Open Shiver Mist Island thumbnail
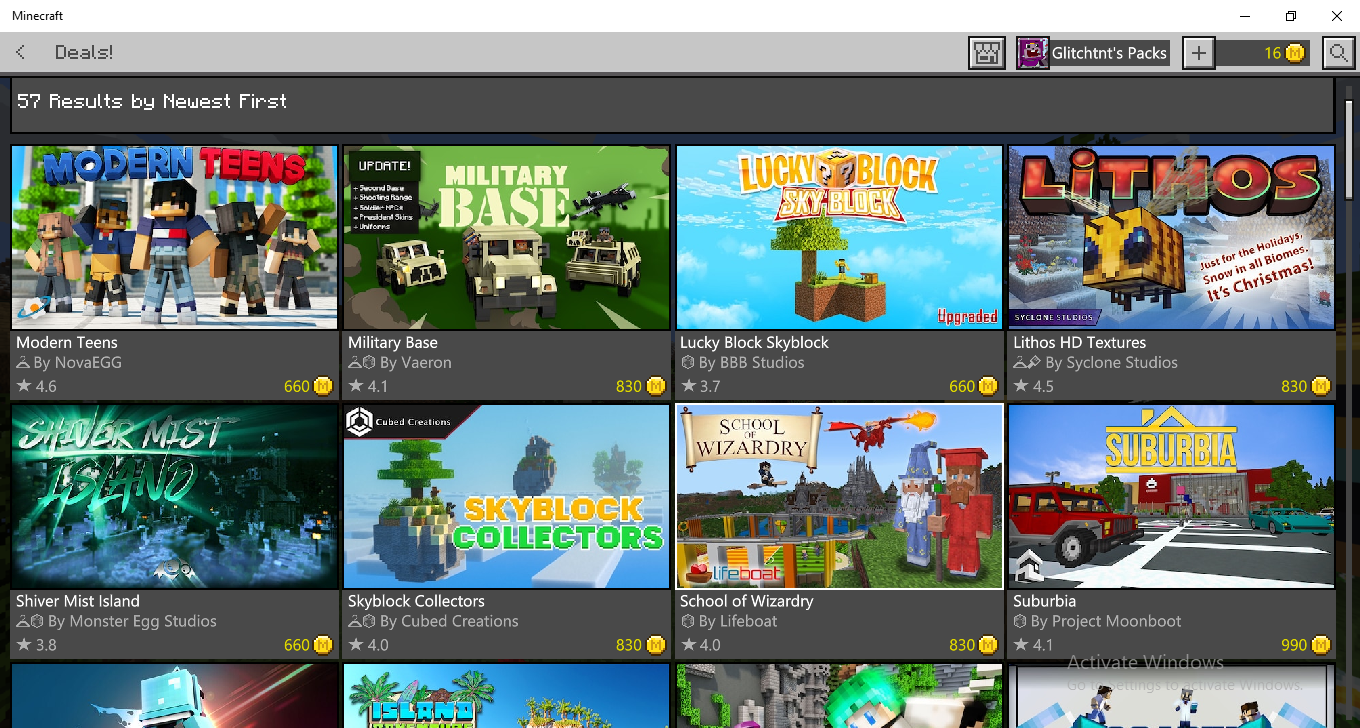 [x=175, y=496]
